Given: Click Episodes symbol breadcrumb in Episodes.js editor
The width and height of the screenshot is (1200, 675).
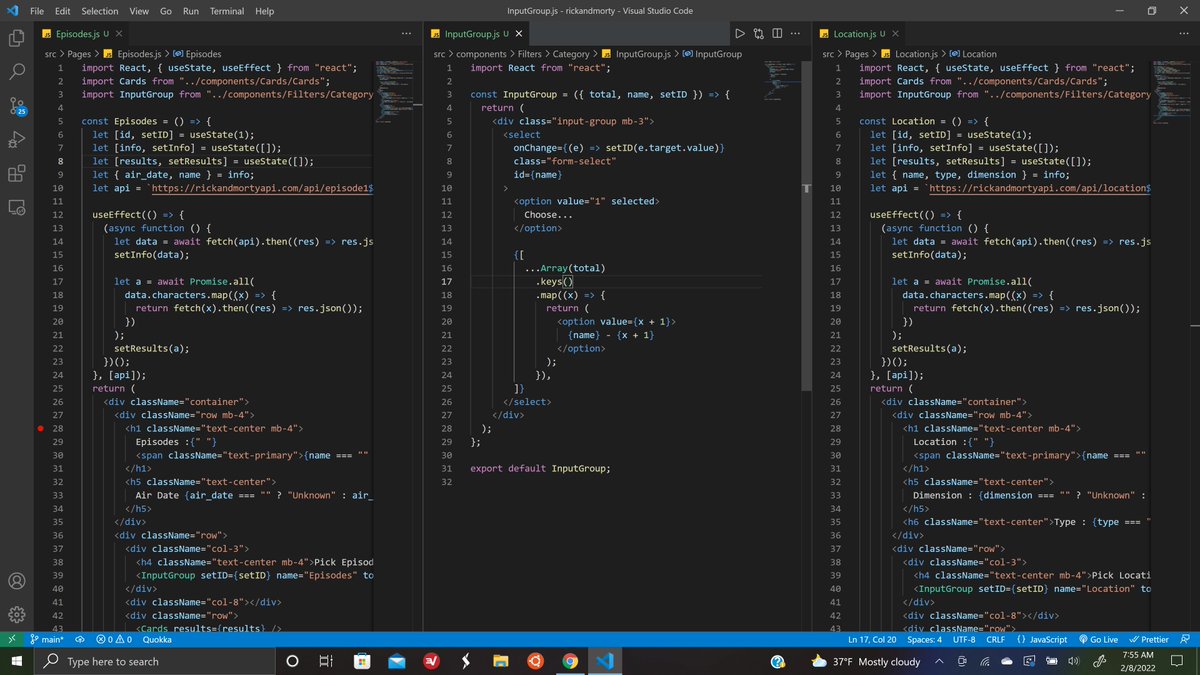Looking at the screenshot, I should [196, 54].
